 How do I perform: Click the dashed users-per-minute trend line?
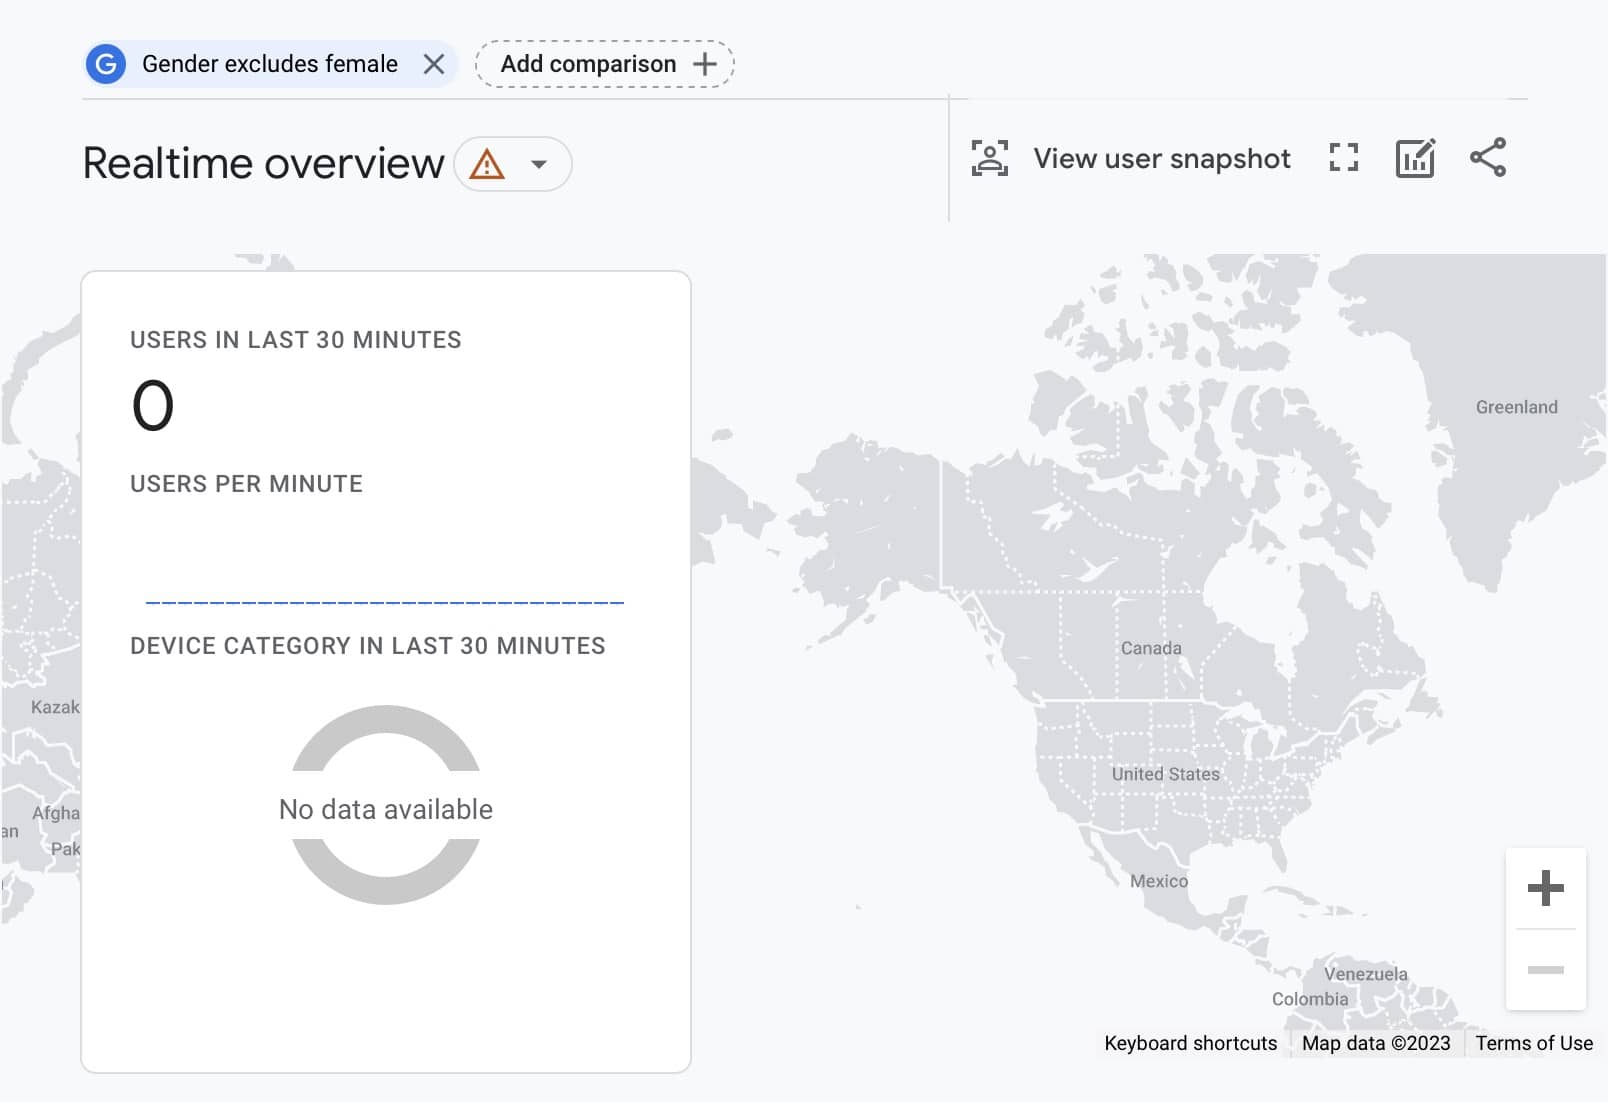tap(386, 602)
